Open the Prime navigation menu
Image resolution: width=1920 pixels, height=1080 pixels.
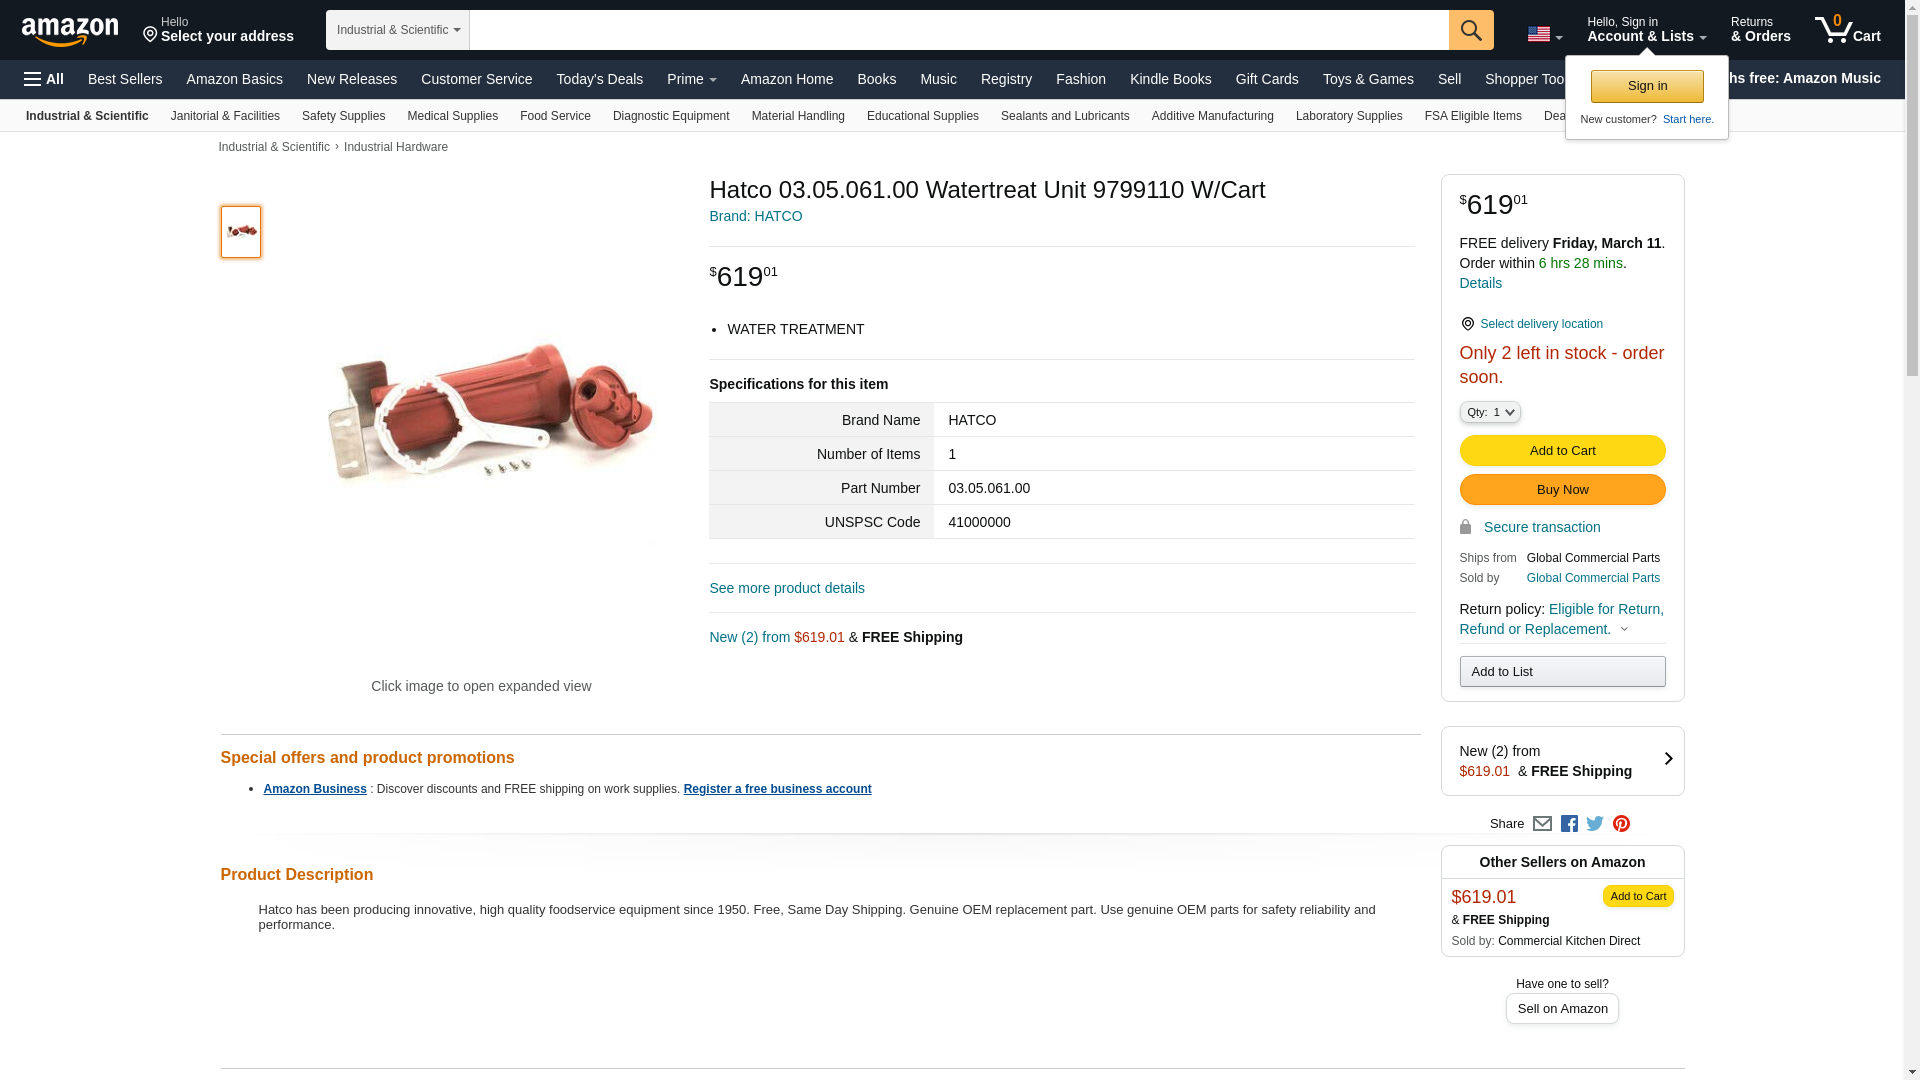692,79
